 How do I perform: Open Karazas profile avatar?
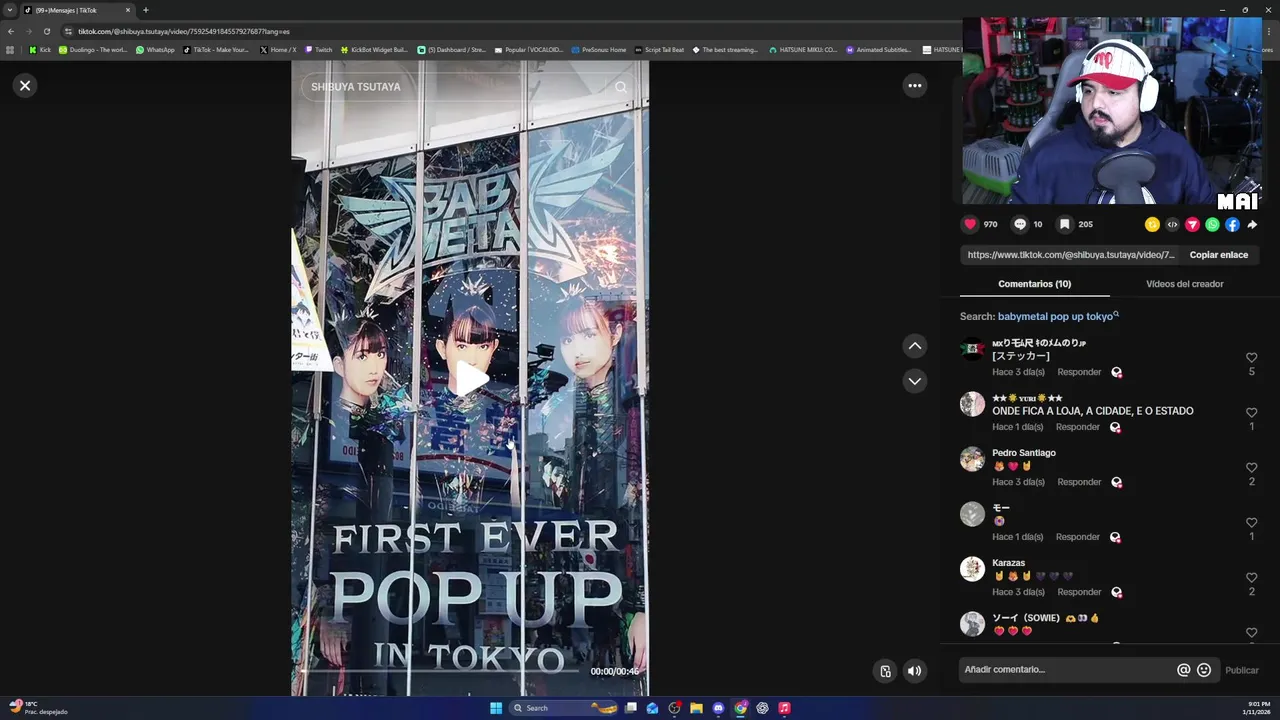coord(972,569)
